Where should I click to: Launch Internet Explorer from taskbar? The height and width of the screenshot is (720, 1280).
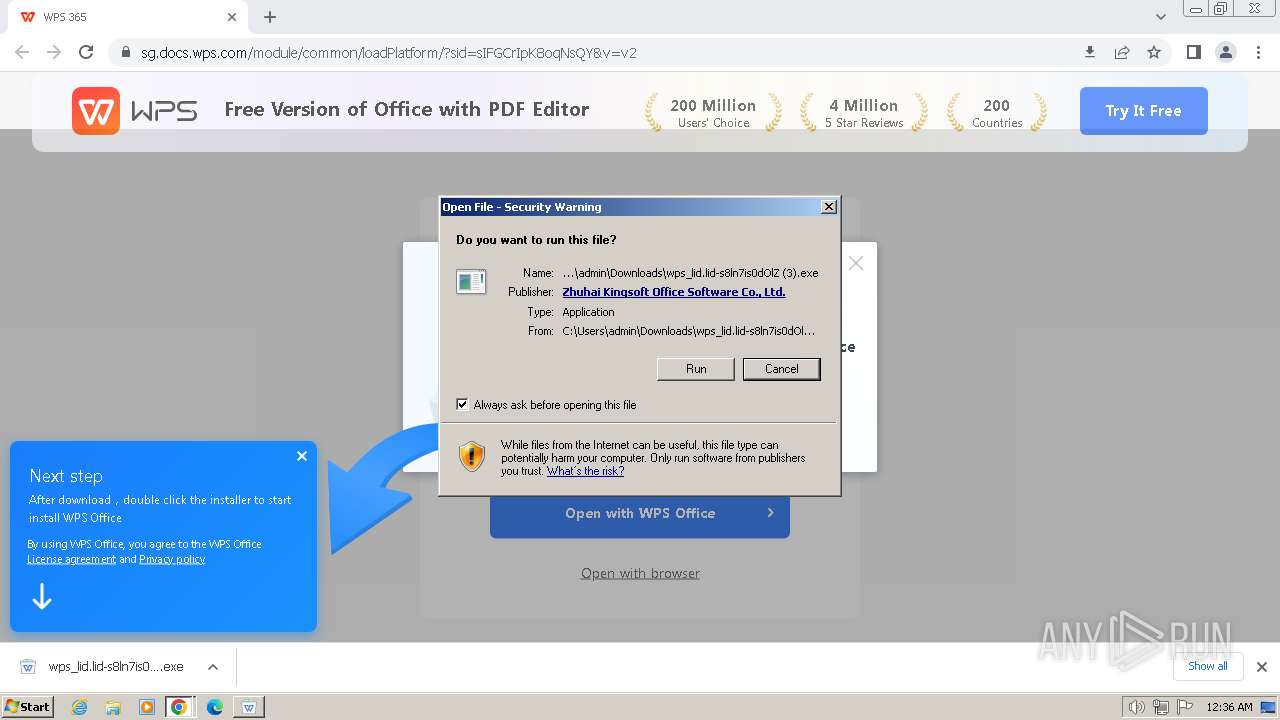point(79,707)
